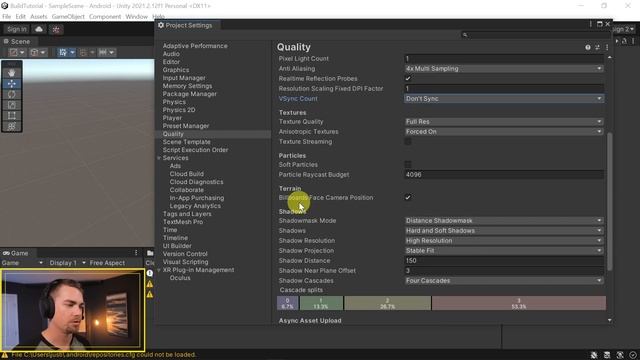Open the Display 1 dropdown in Game view
Image resolution: width=640 pixels, height=360 pixels.
[67, 263]
